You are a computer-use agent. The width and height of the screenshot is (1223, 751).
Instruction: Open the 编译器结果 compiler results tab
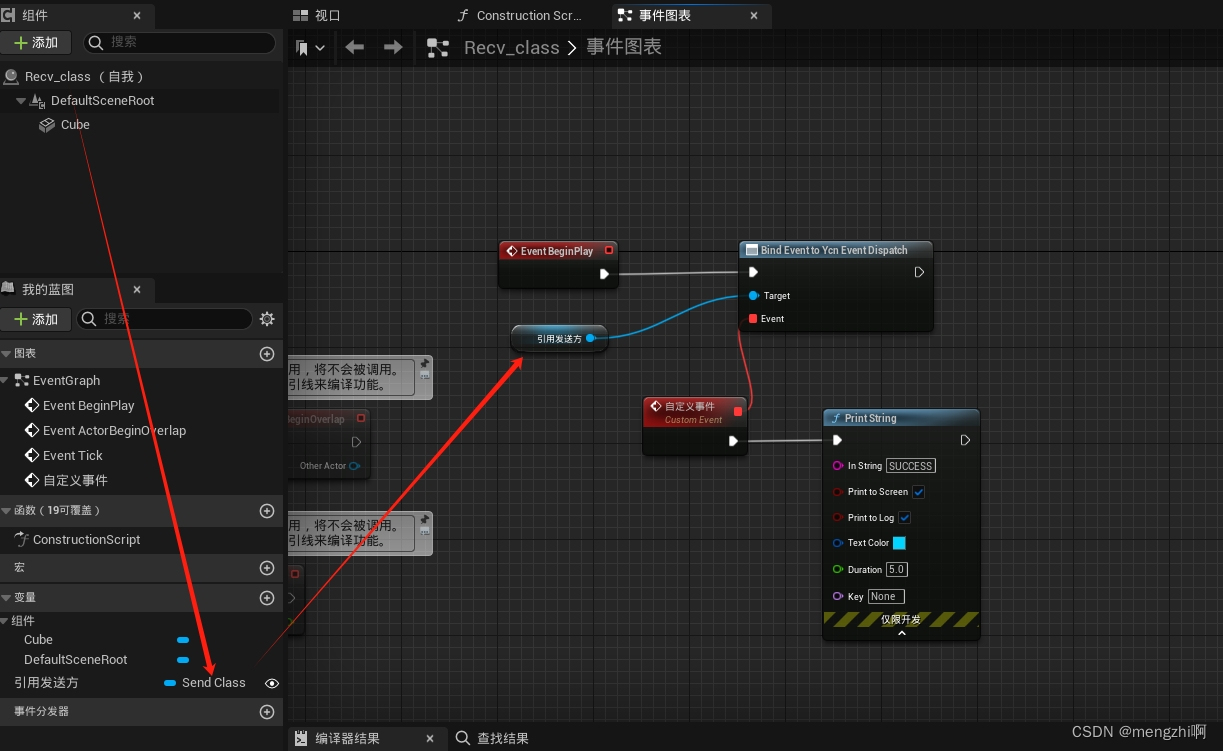pyautogui.click(x=348, y=739)
